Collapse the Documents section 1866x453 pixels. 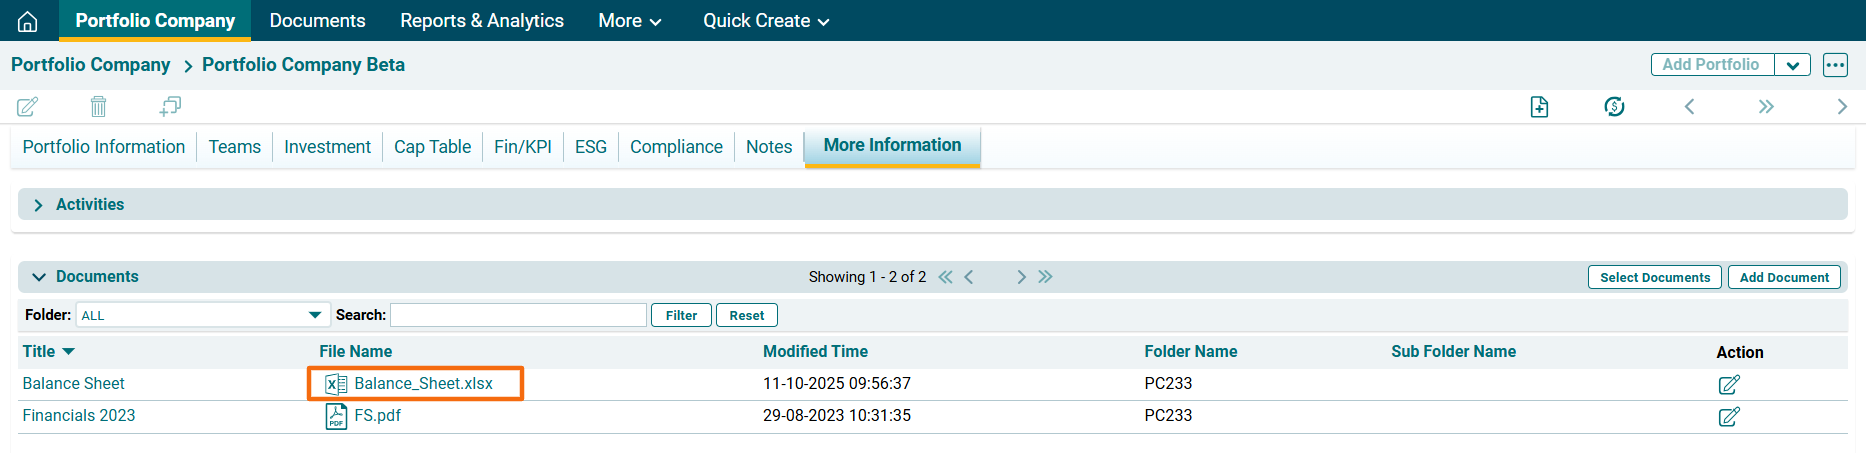pos(39,277)
